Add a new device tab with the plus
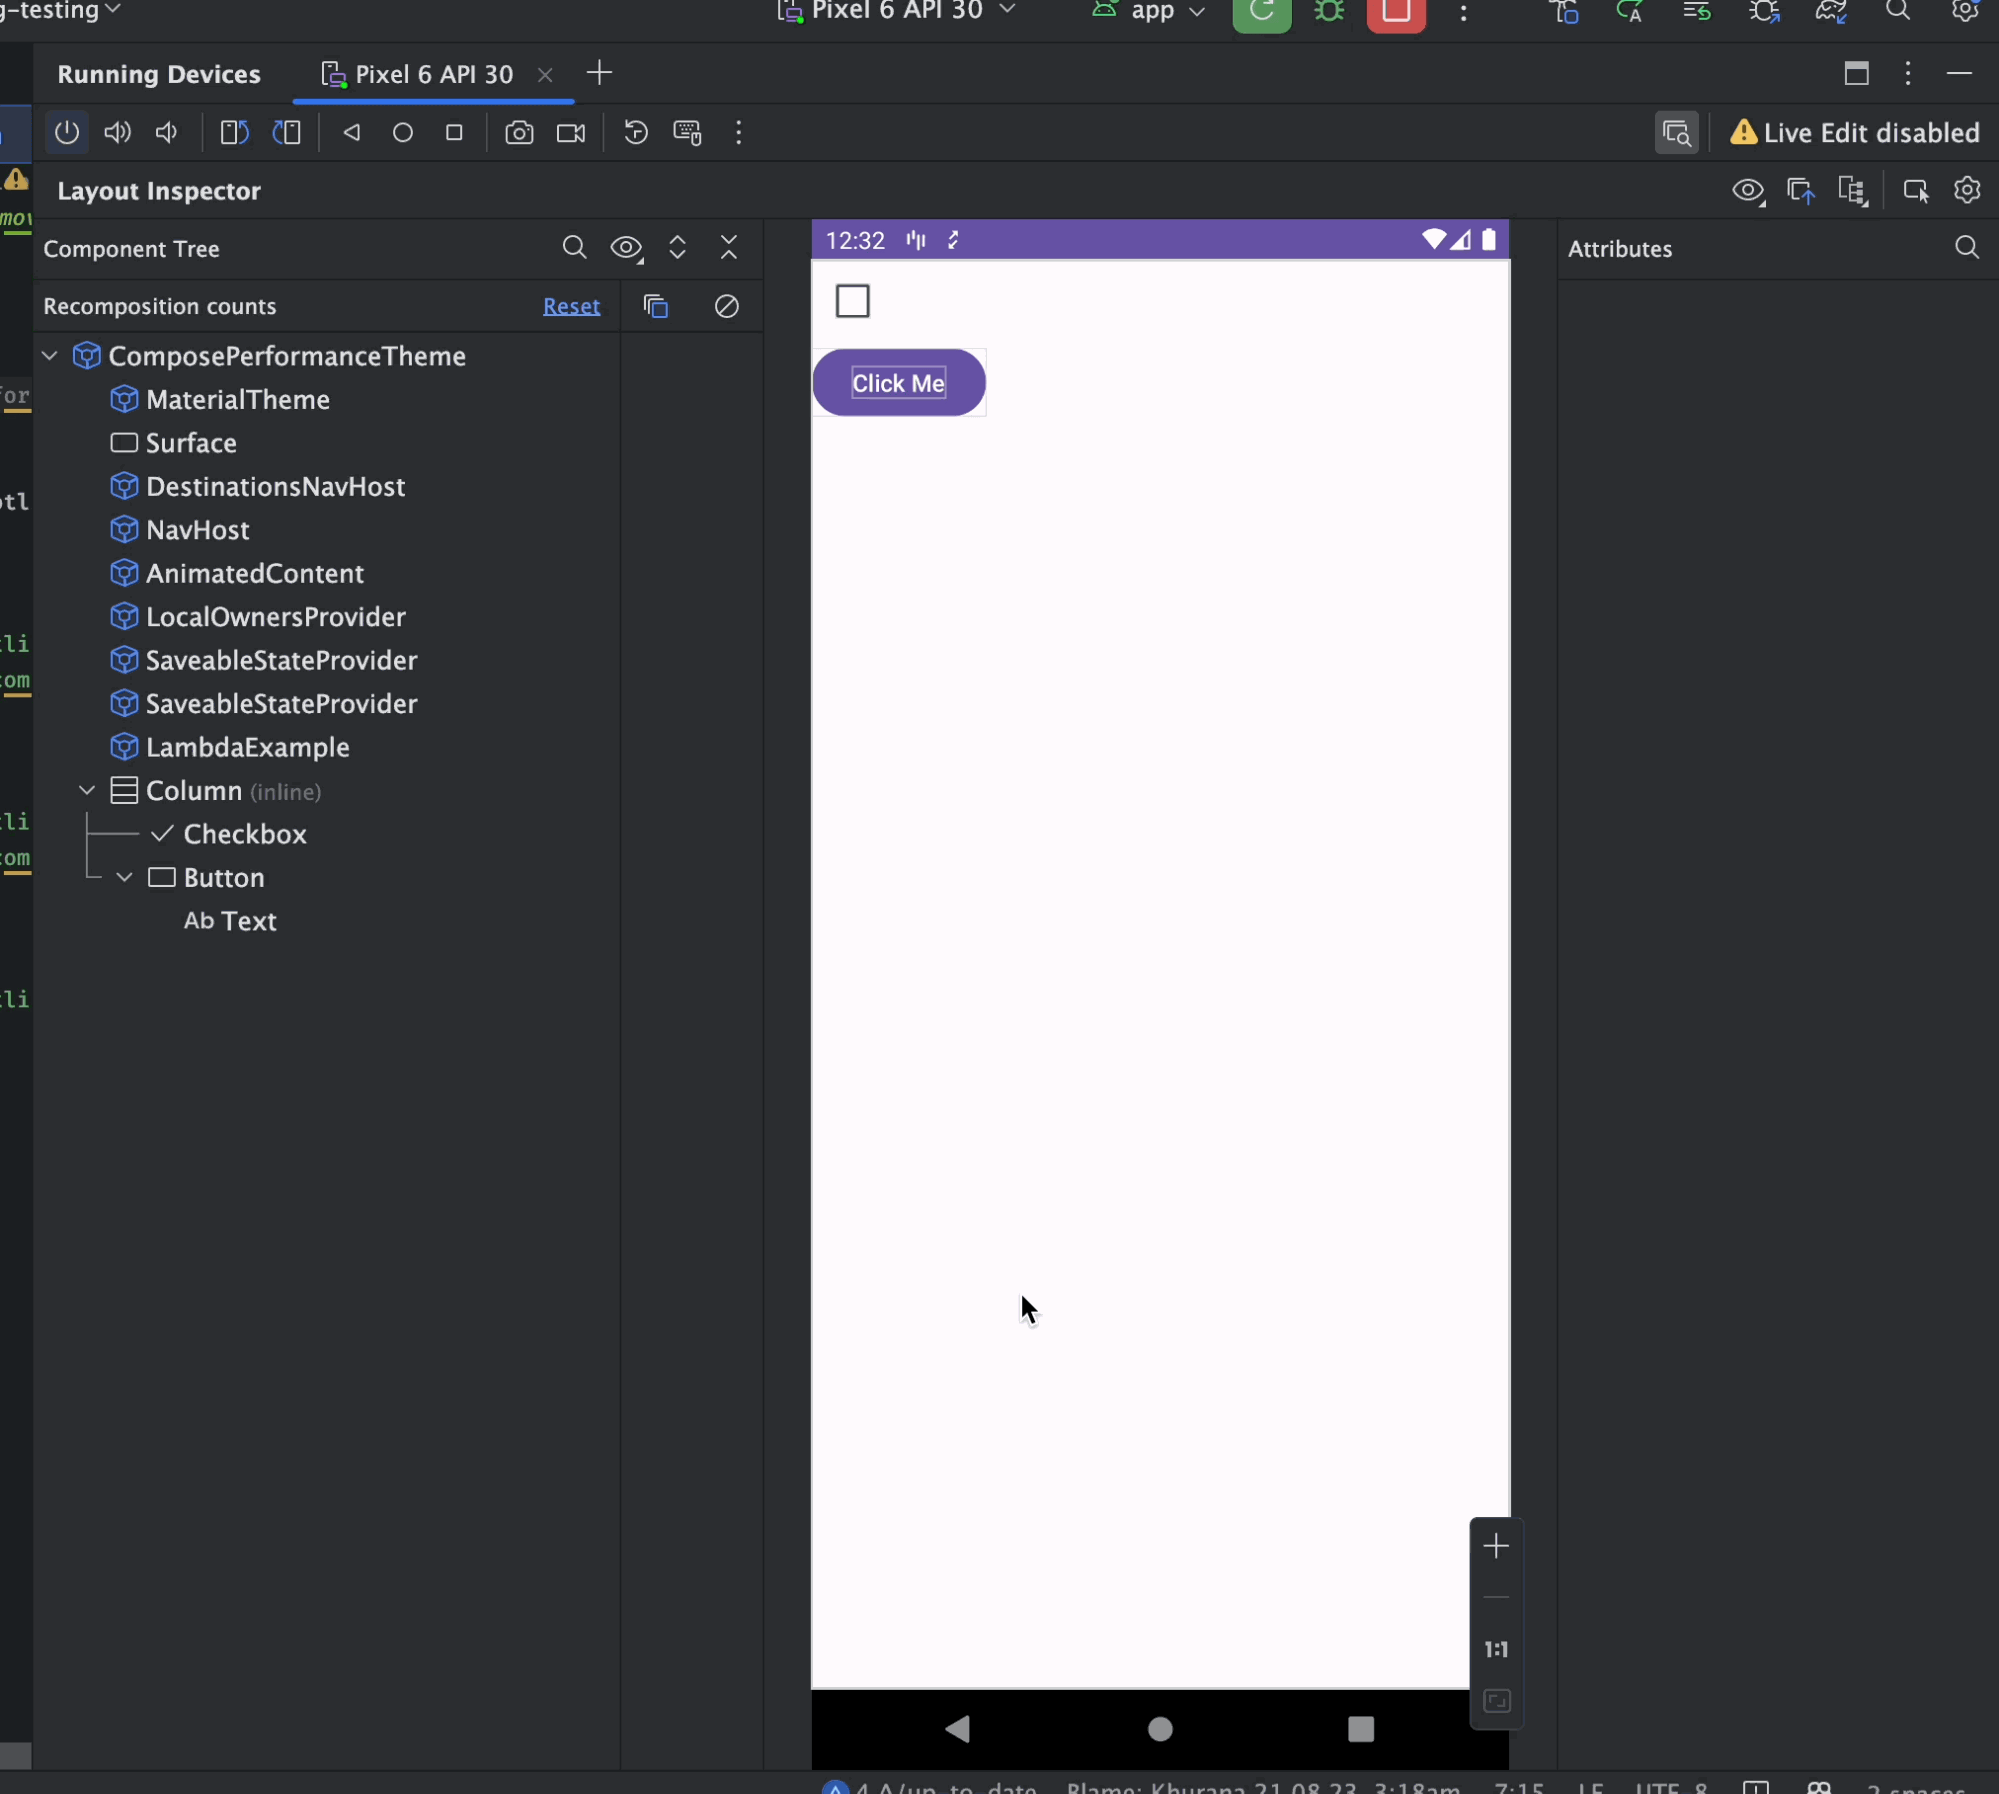 (x=600, y=73)
